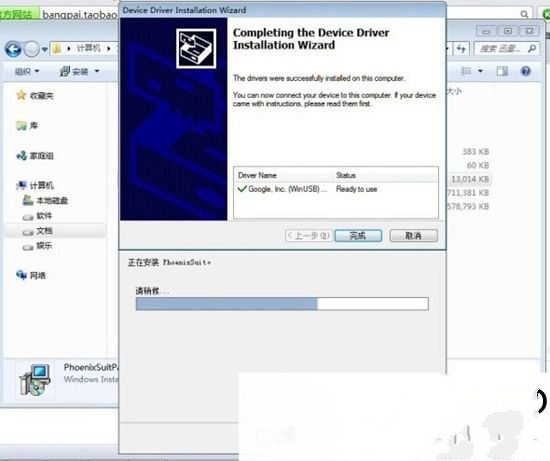Maximize the Explorer window
Image resolution: width=550 pixels, height=461 pixels.
[508, 31]
